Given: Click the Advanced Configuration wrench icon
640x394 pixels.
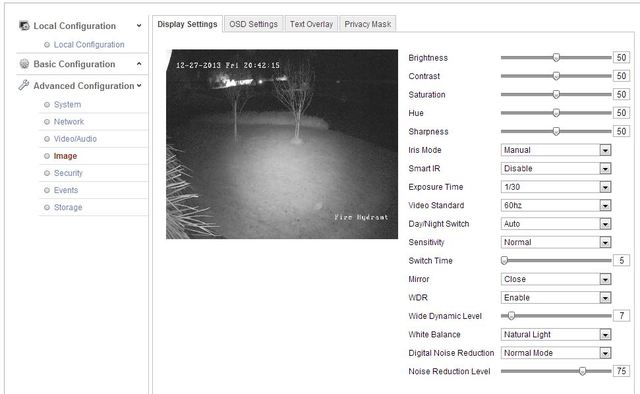Looking at the screenshot, I should (x=24, y=85).
